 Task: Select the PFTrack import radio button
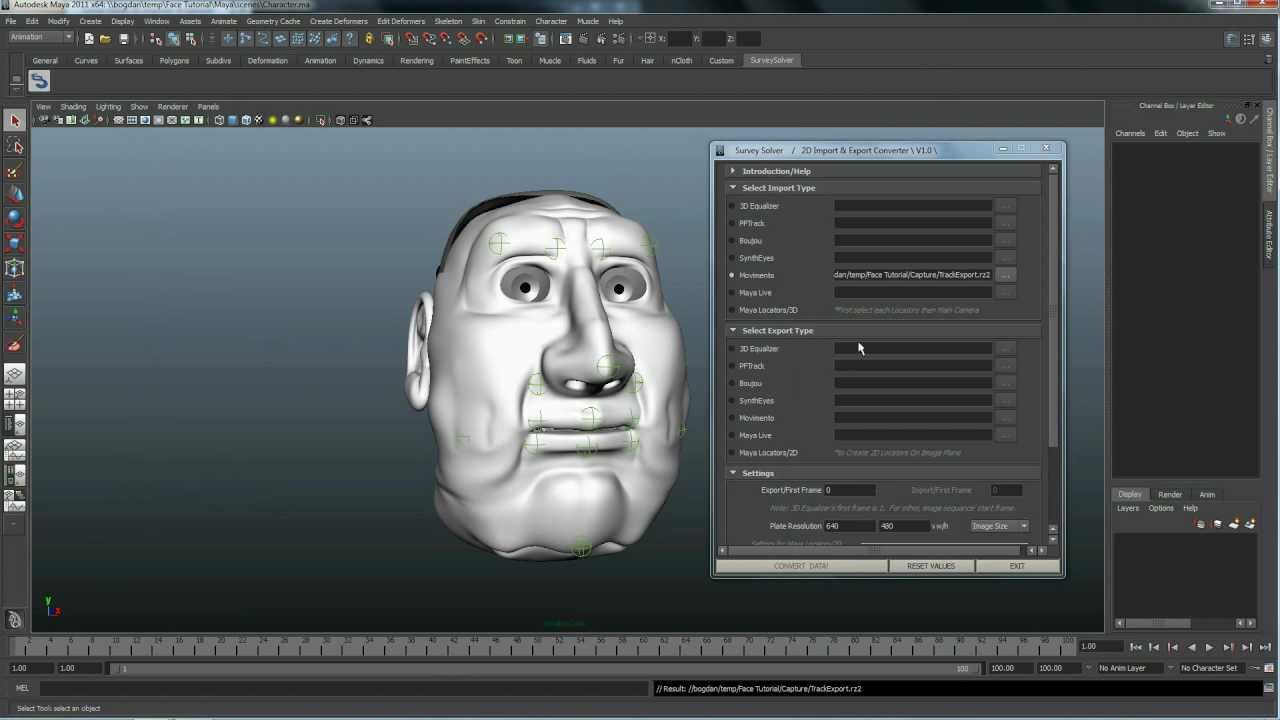732,223
